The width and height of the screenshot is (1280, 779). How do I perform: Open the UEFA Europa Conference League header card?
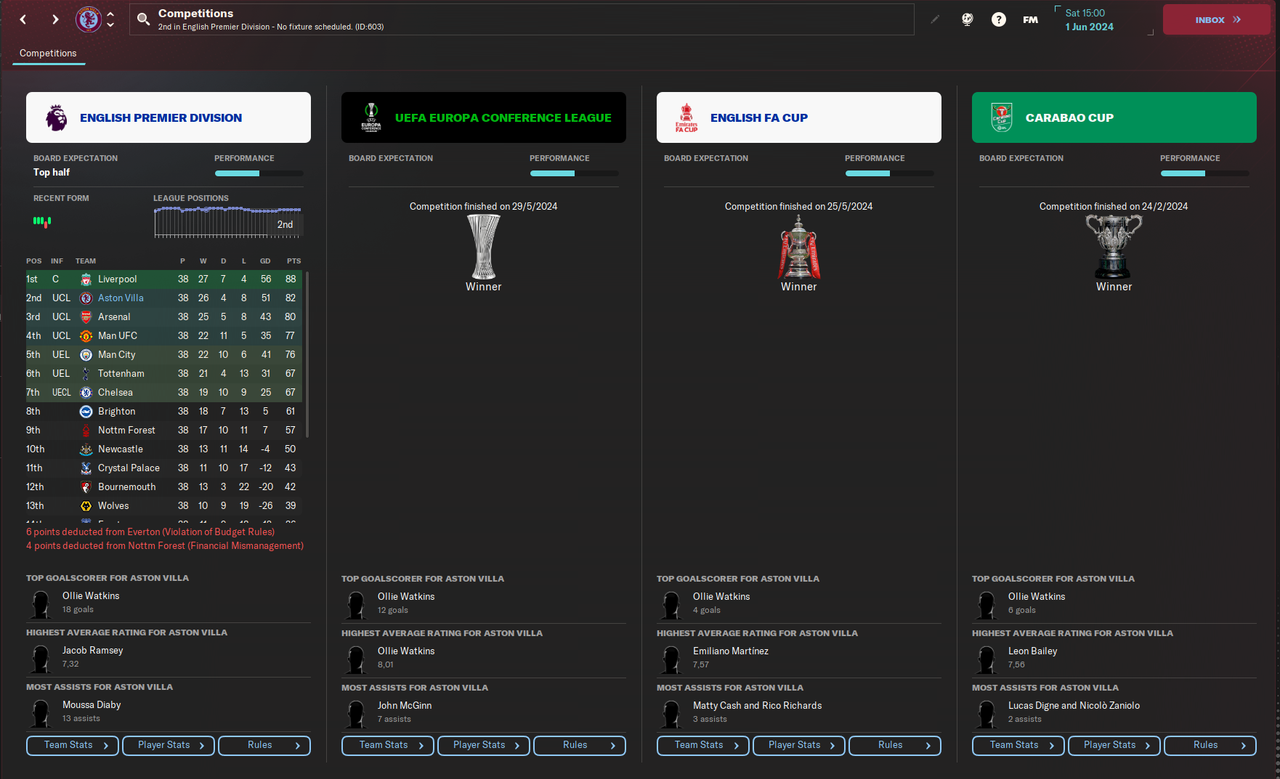tap(483, 117)
